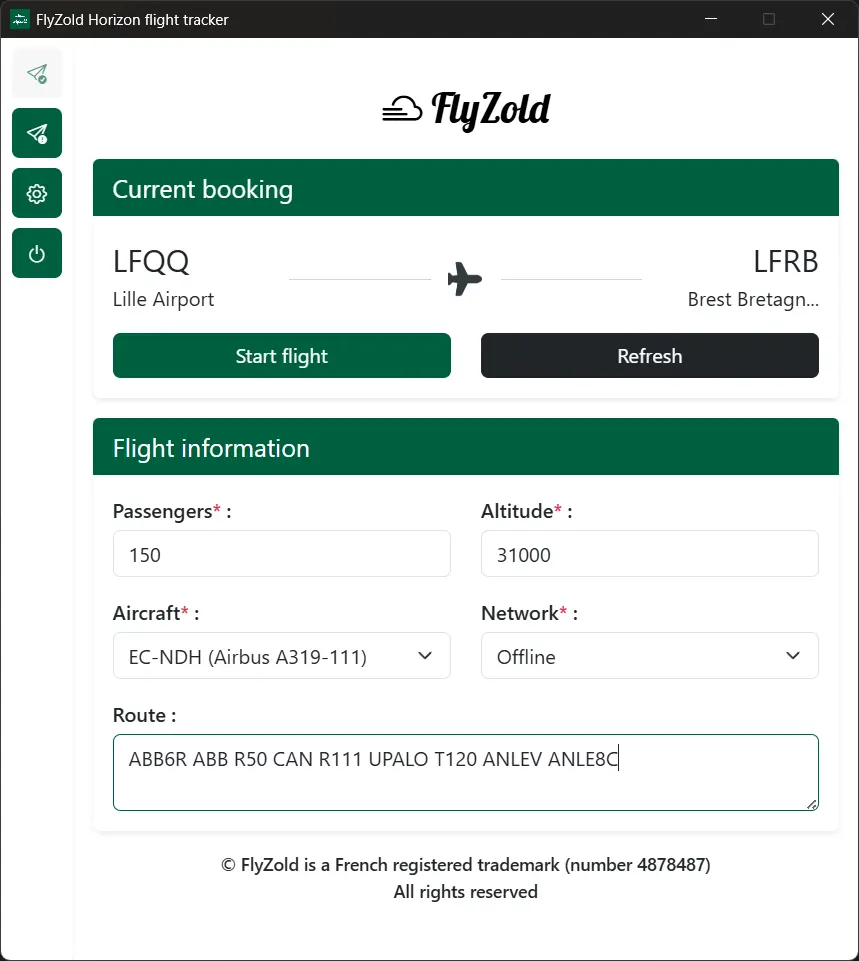Open the Network dropdown showing Offline
This screenshot has height=961, width=859.
(x=649, y=656)
